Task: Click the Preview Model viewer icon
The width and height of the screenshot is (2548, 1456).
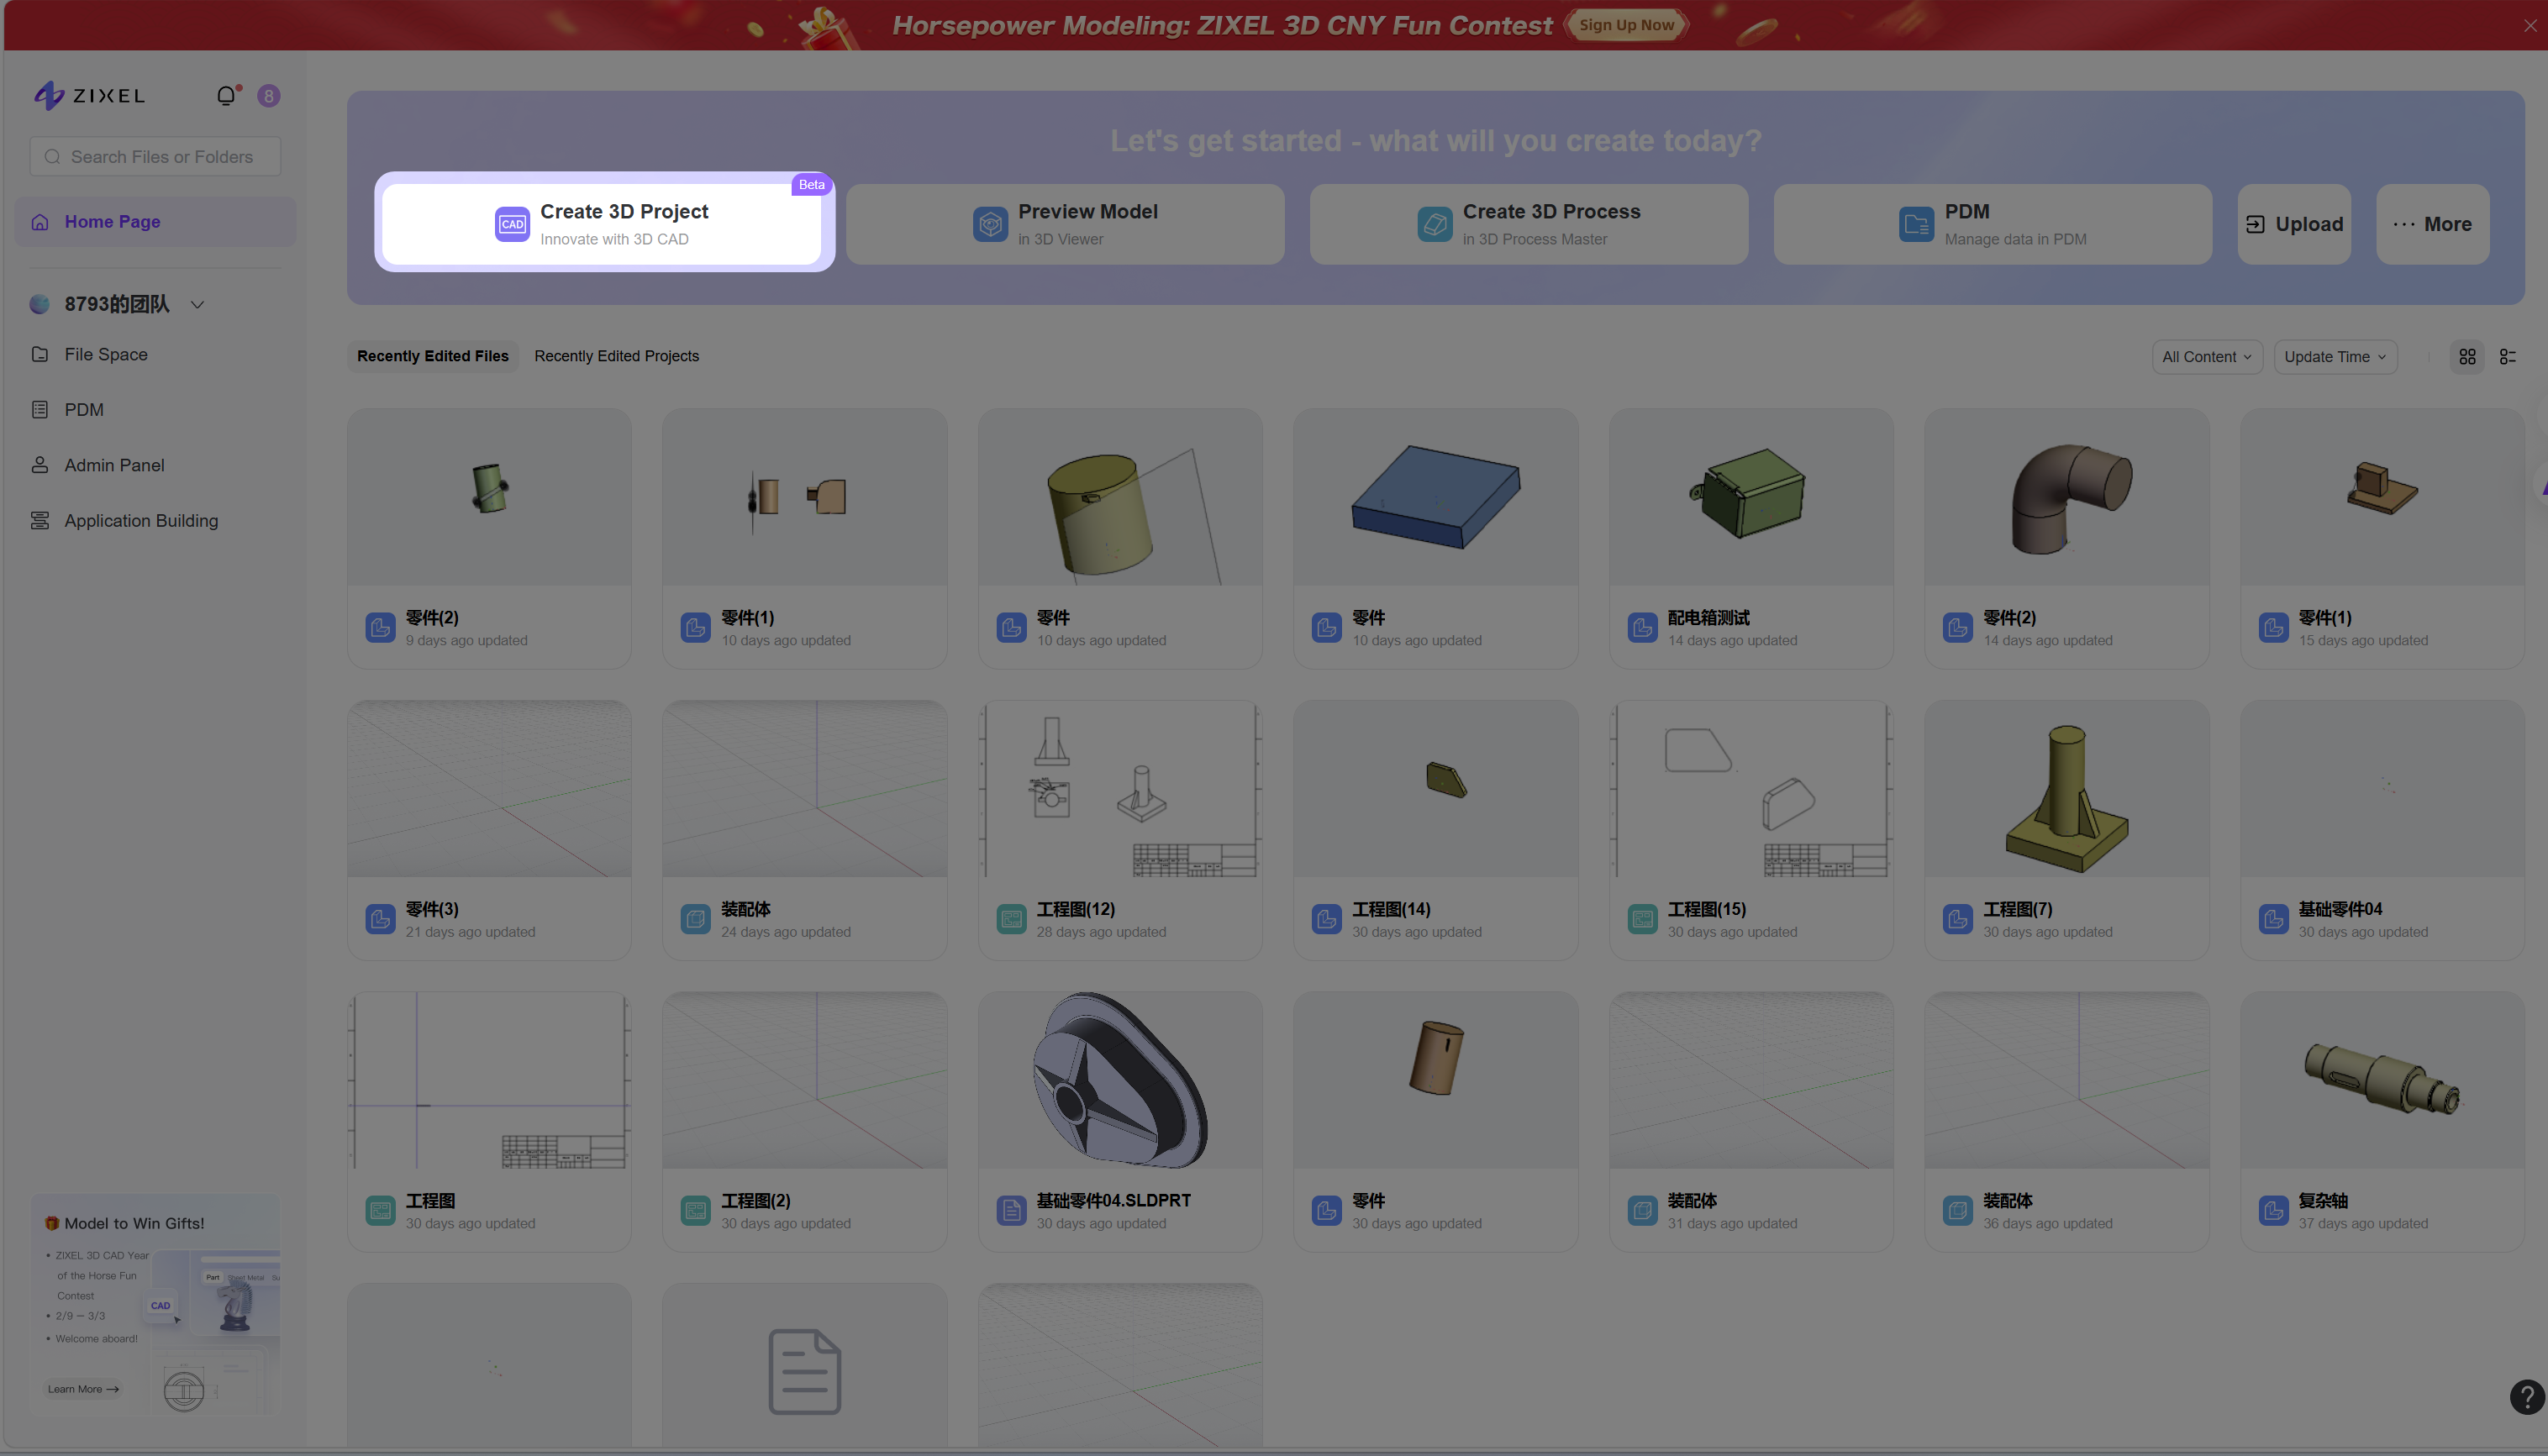Action: tap(990, 224)
